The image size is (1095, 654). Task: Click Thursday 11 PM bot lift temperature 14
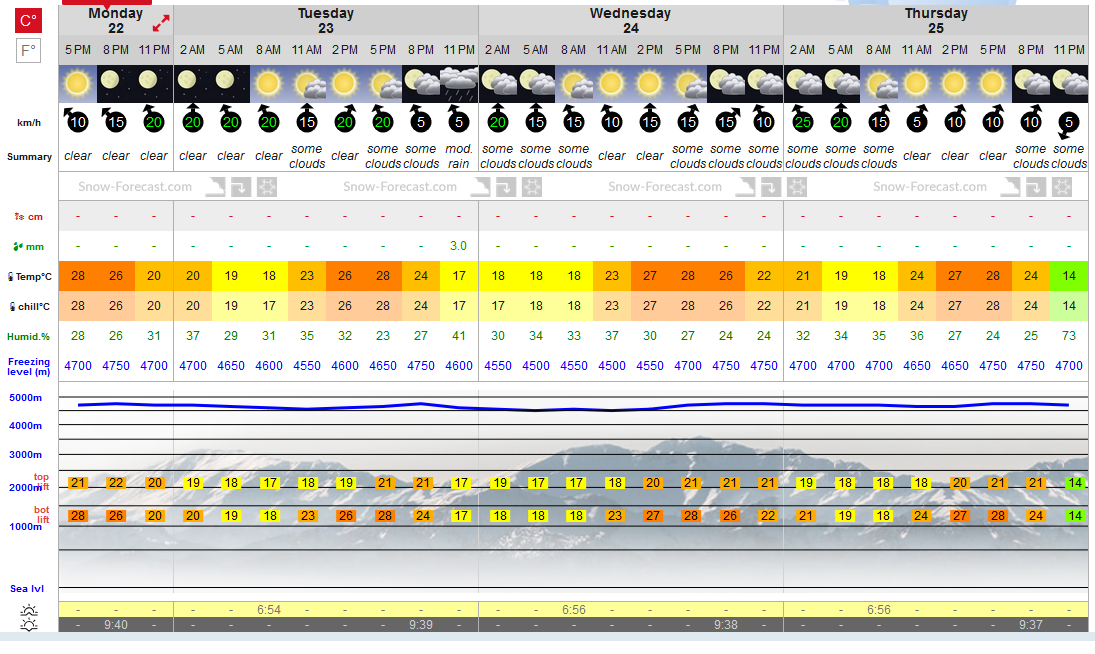tap(1075, 516)
